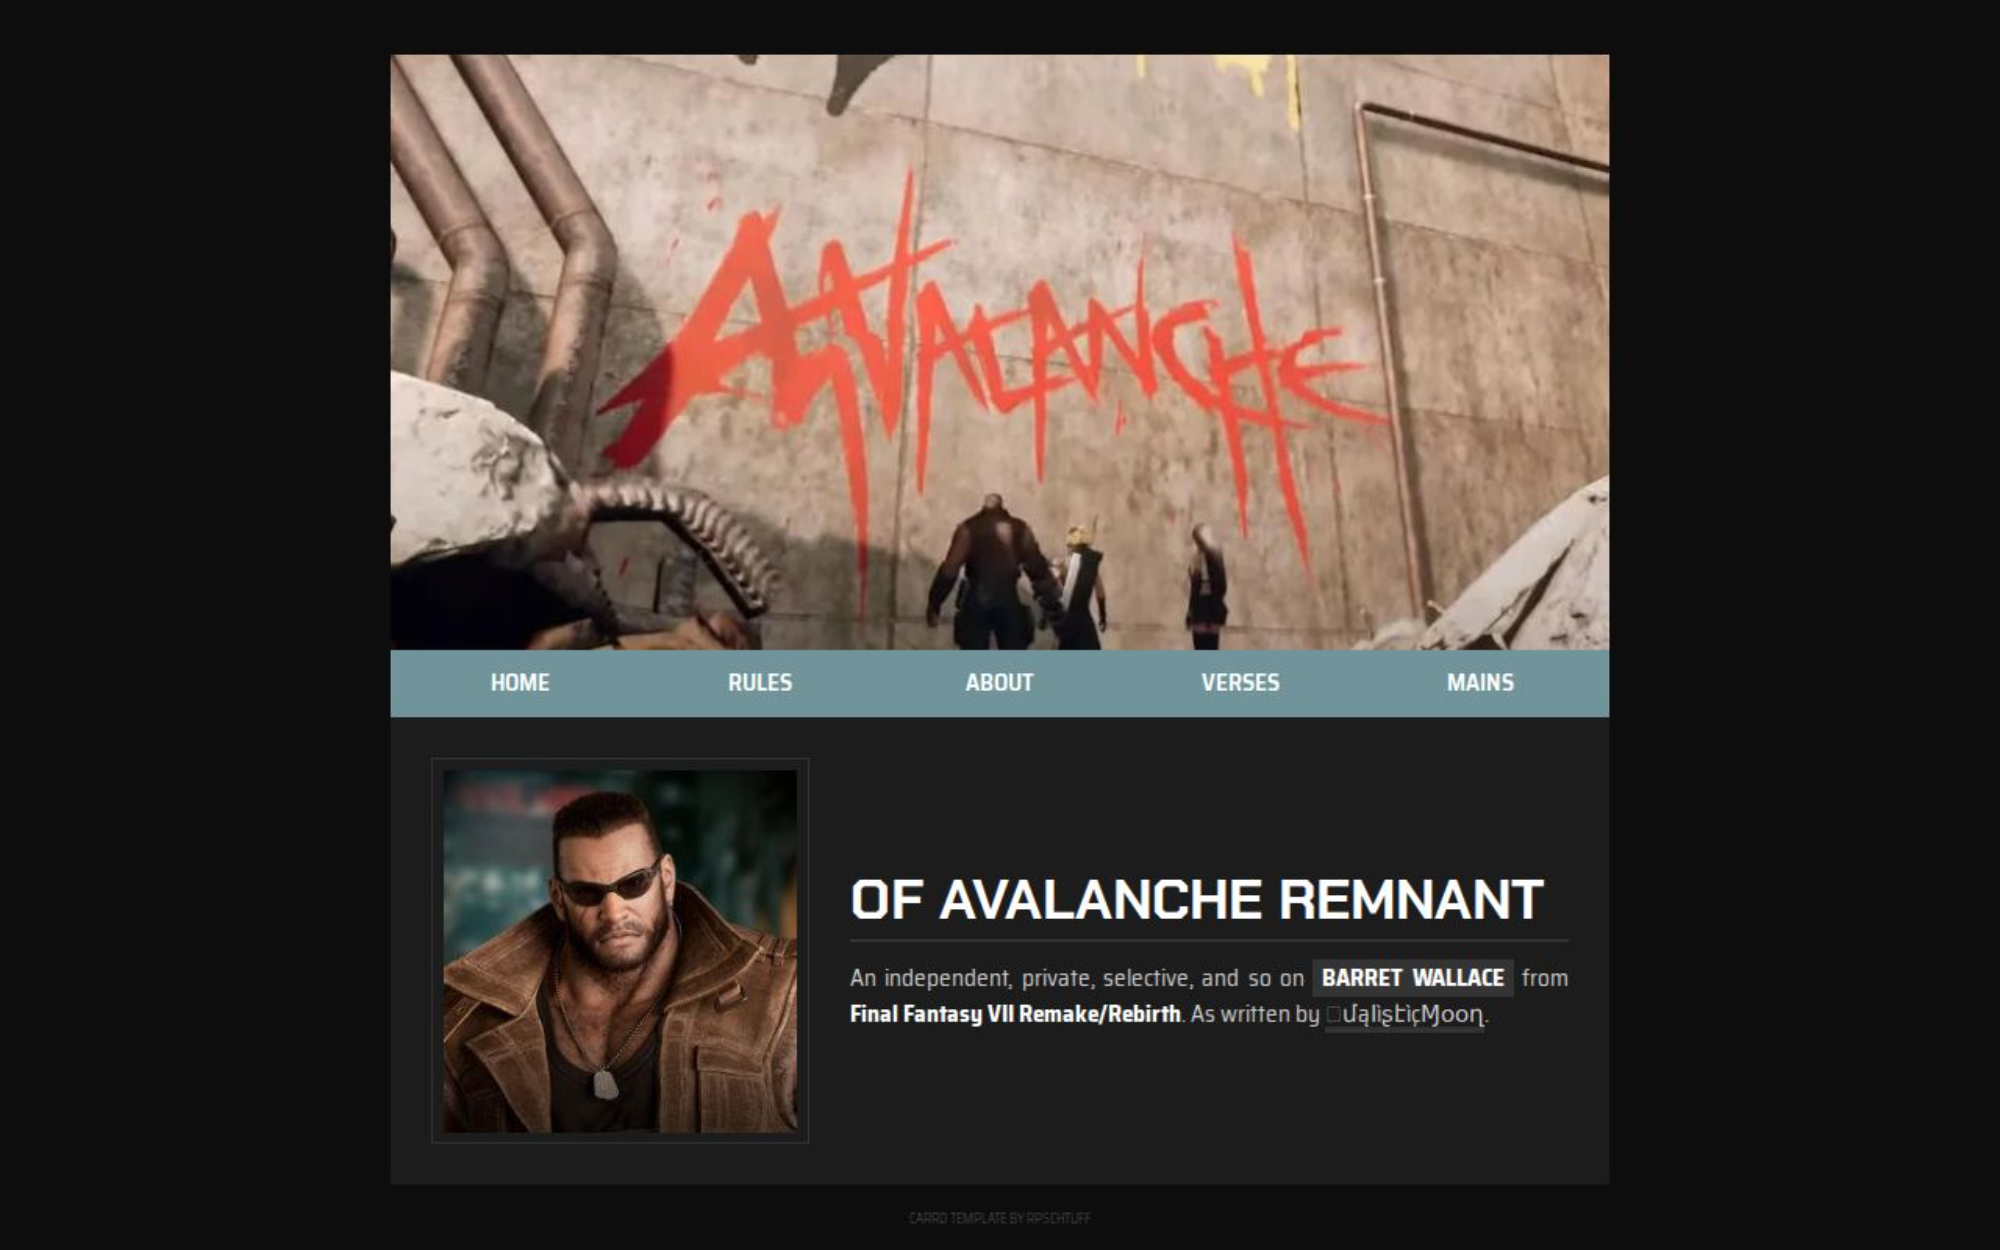Viewport: 2000px width, 1250px height.
Task: Click the Carrd template credit in footer
Action: click(1000, 1218)
